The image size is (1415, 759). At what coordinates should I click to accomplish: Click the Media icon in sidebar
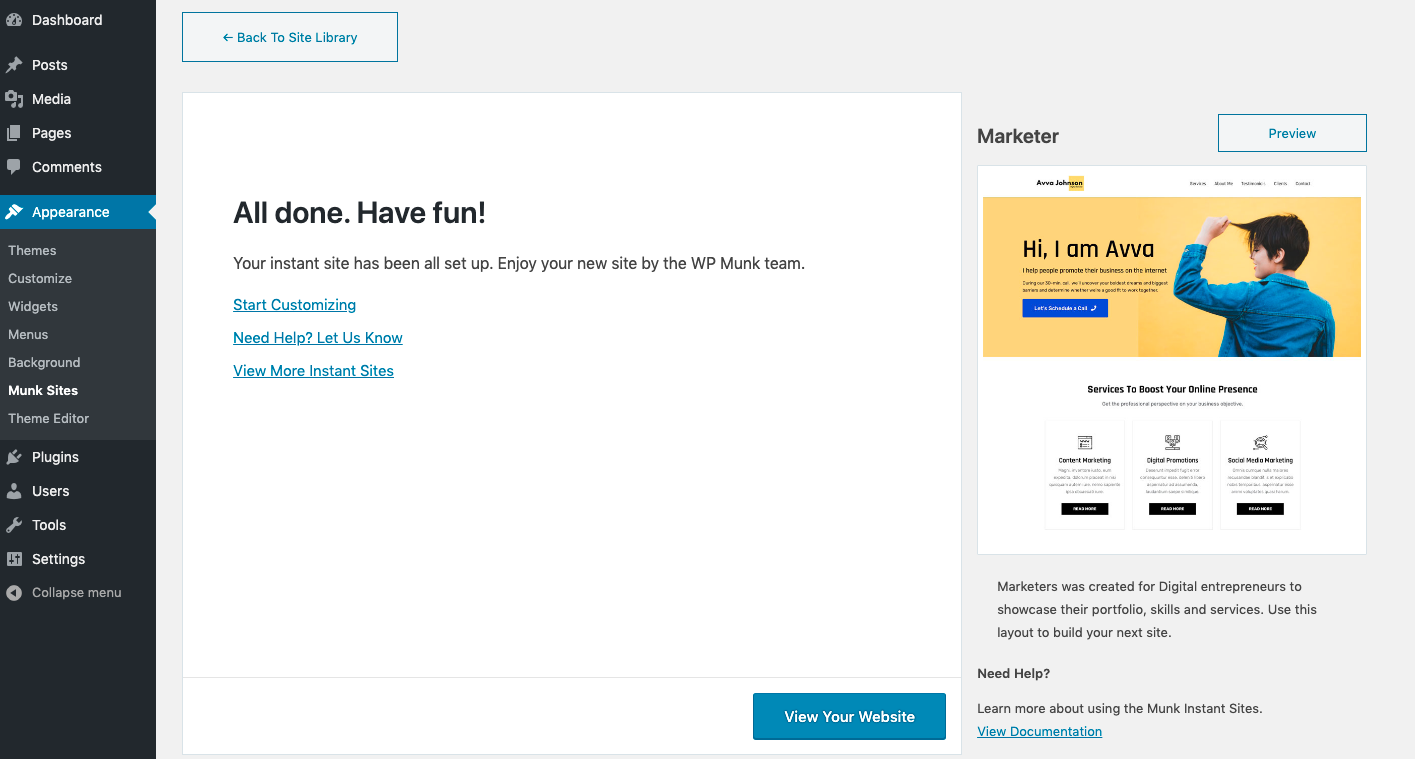tap(14, 99)
